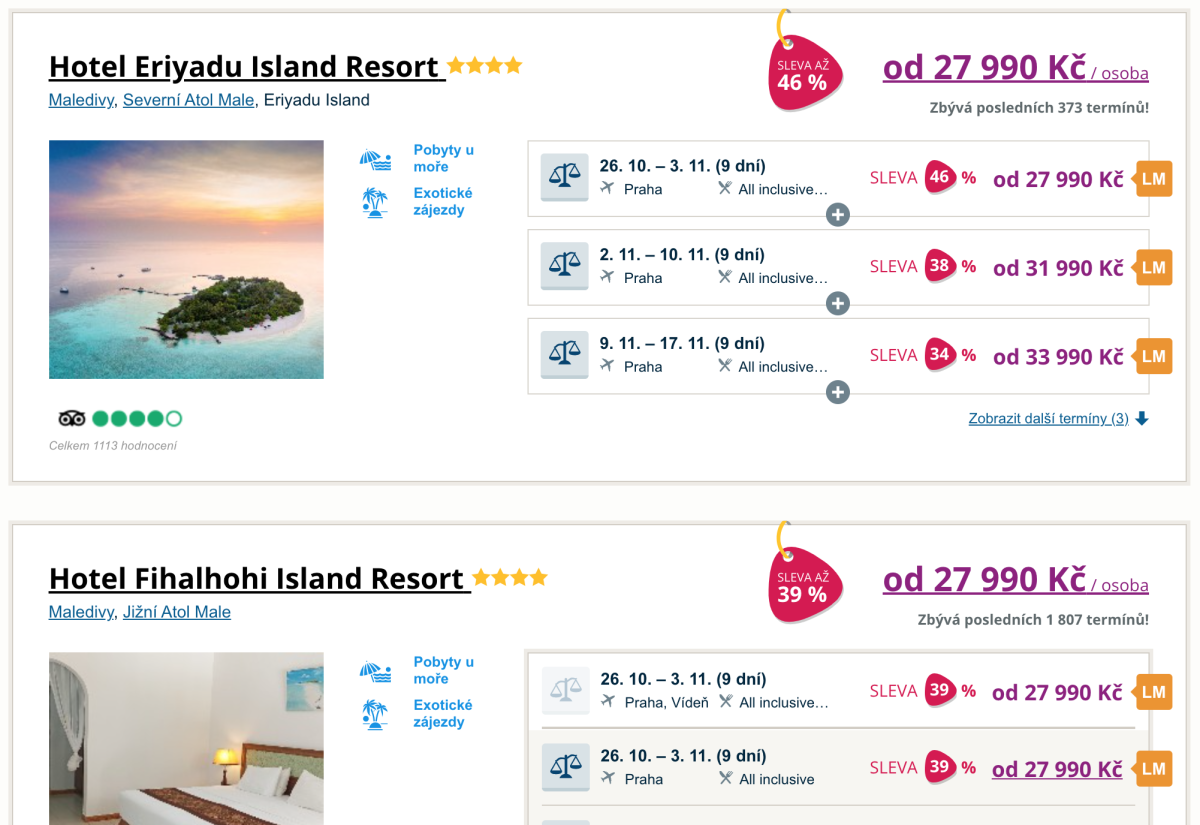The height and width of the screenshot is (825, 1200).
Task: Expand the Eriyadu 9. 11. term with plus button
Action: click(838, 392)
